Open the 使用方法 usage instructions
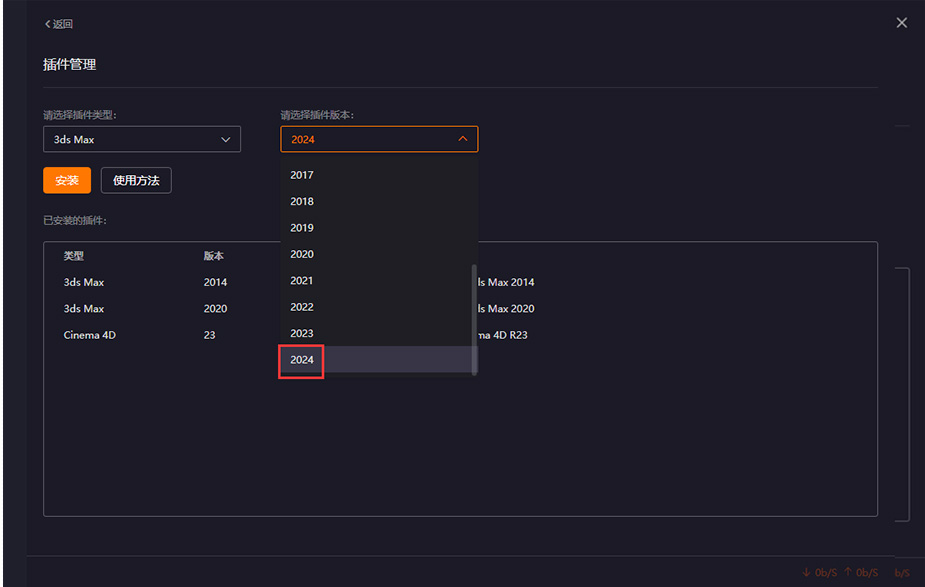This screenshot has width=925, height=587. [136, 181]
